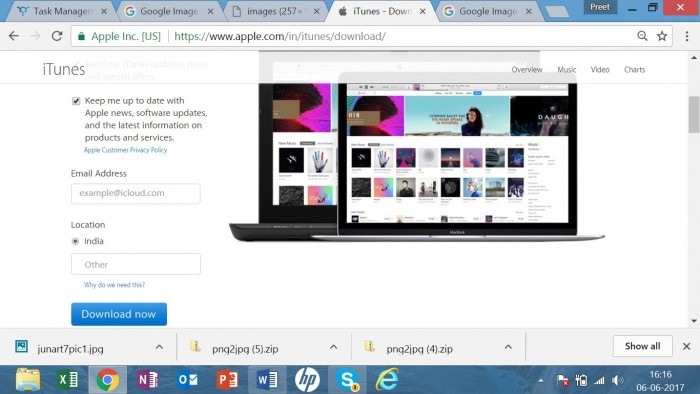Click scrollbar up arrow

694,58
